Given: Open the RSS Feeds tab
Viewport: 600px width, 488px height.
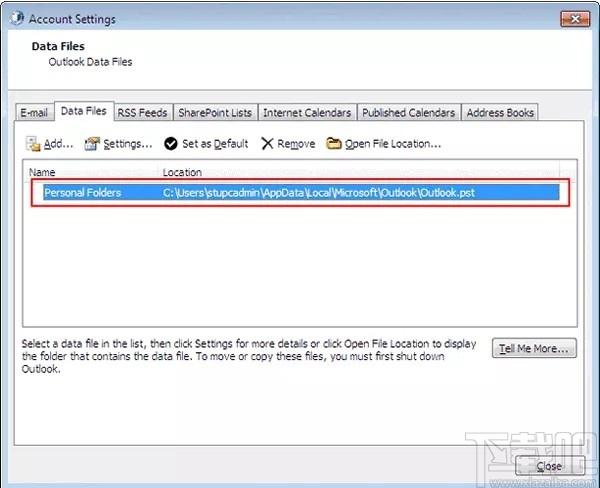Looking at the screenshot, I should click(143, 113).
